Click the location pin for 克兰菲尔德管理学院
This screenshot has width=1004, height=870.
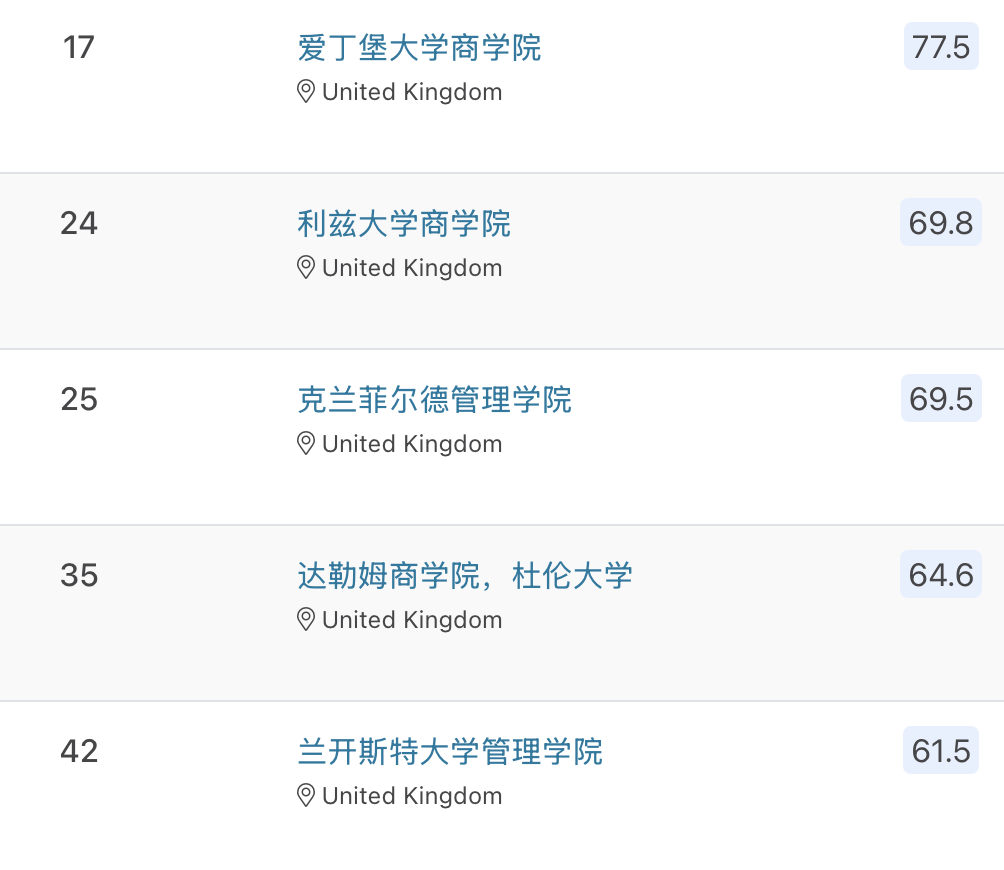pyautogui.click(x=305, y=444)
